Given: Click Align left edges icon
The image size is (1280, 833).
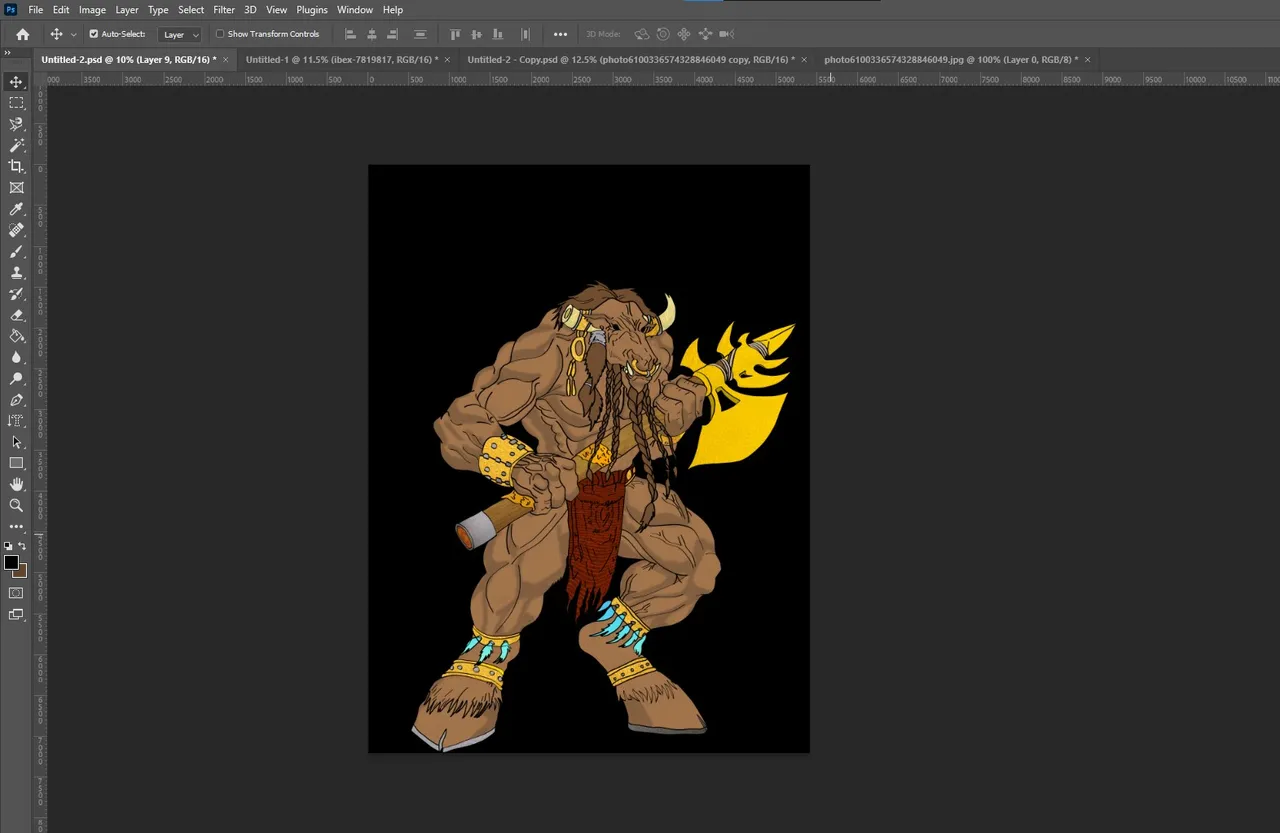Looking at the screenshot, I should coord(350,34).
